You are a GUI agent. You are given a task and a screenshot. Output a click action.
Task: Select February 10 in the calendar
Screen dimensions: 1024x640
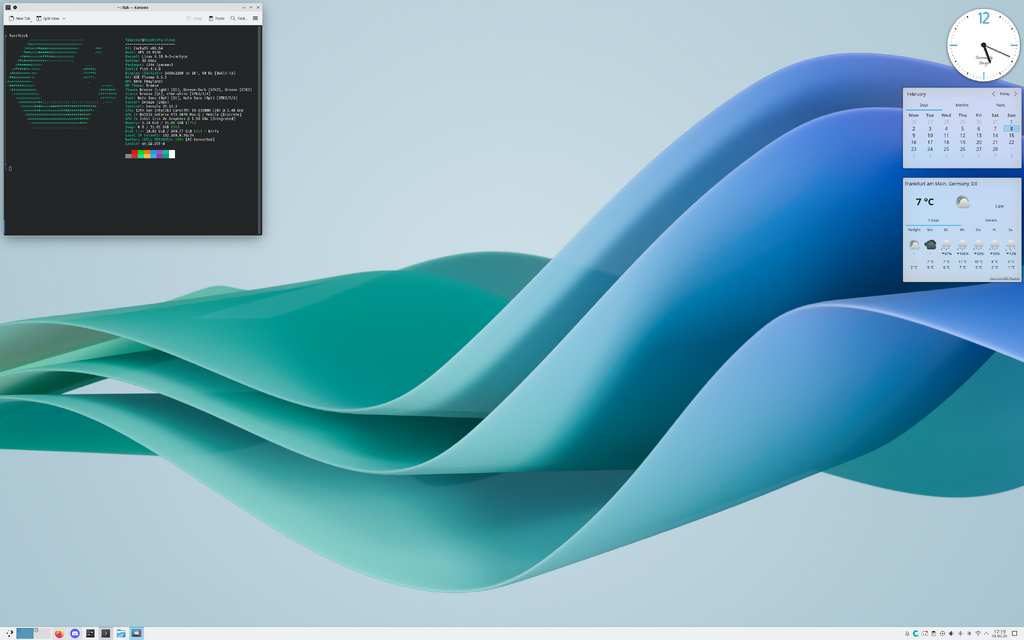(930, 135)
